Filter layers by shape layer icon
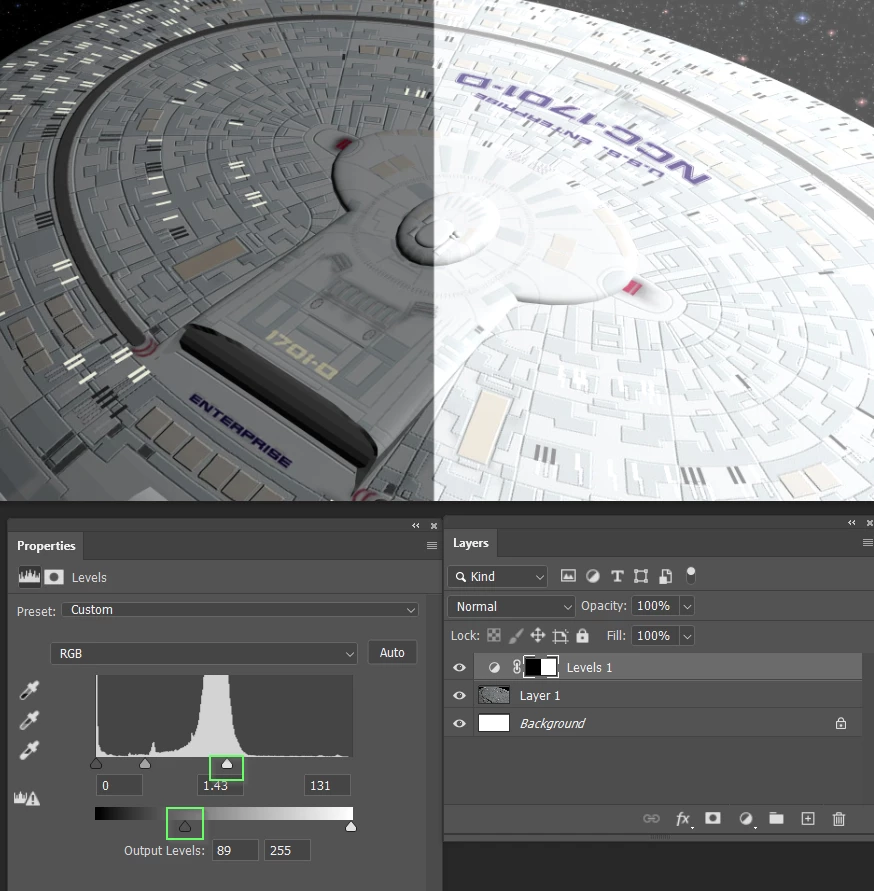The width and height of the screenshot is (874, 891). click(641, 576)
